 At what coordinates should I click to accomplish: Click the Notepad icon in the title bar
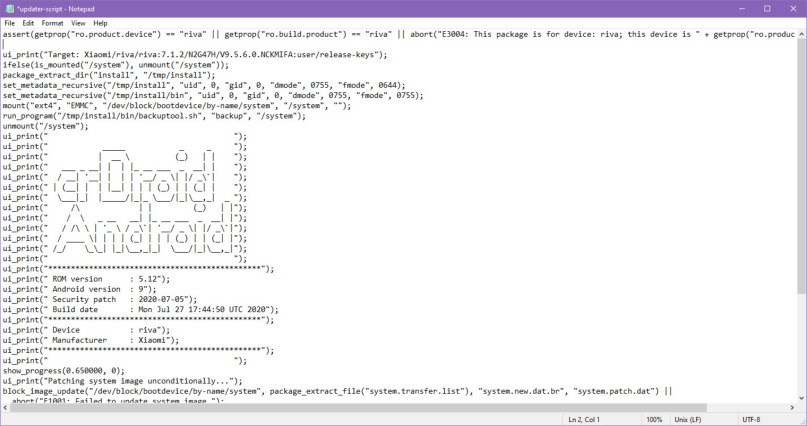point(9,8)
